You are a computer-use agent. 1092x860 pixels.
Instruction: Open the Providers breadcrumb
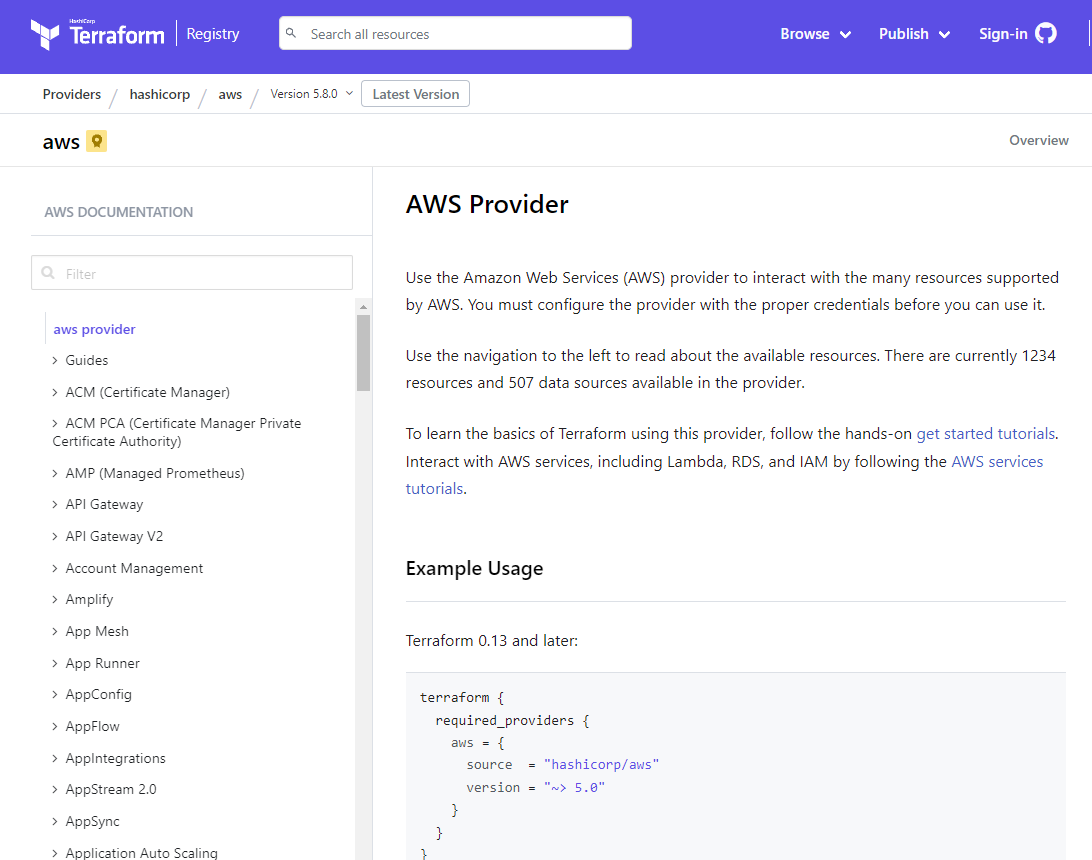[x=72, y=94]
